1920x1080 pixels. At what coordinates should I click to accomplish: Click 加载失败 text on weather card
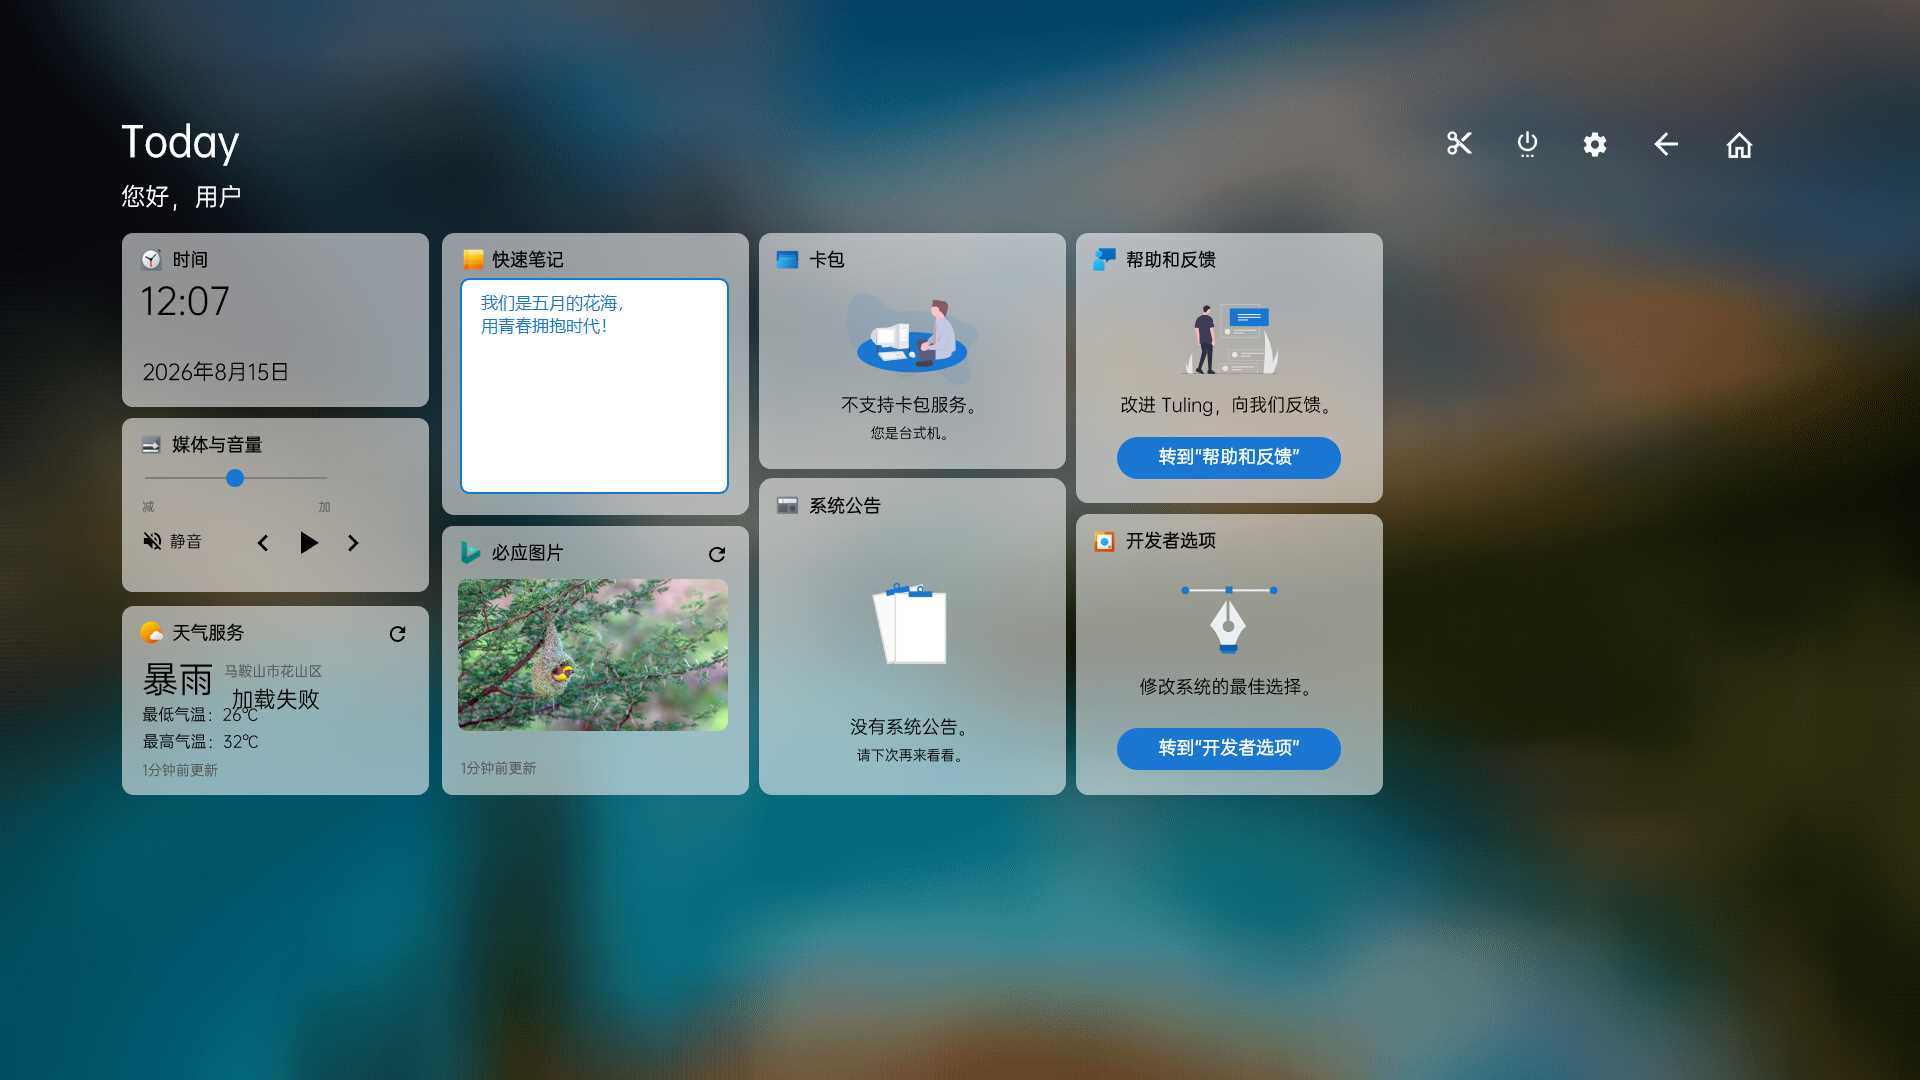coord(276,699)
